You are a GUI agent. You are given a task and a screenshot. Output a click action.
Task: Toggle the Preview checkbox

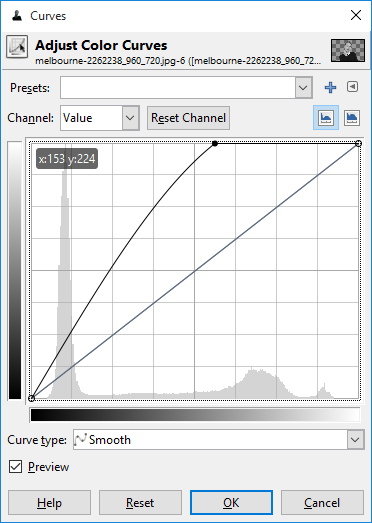[15, 467]
